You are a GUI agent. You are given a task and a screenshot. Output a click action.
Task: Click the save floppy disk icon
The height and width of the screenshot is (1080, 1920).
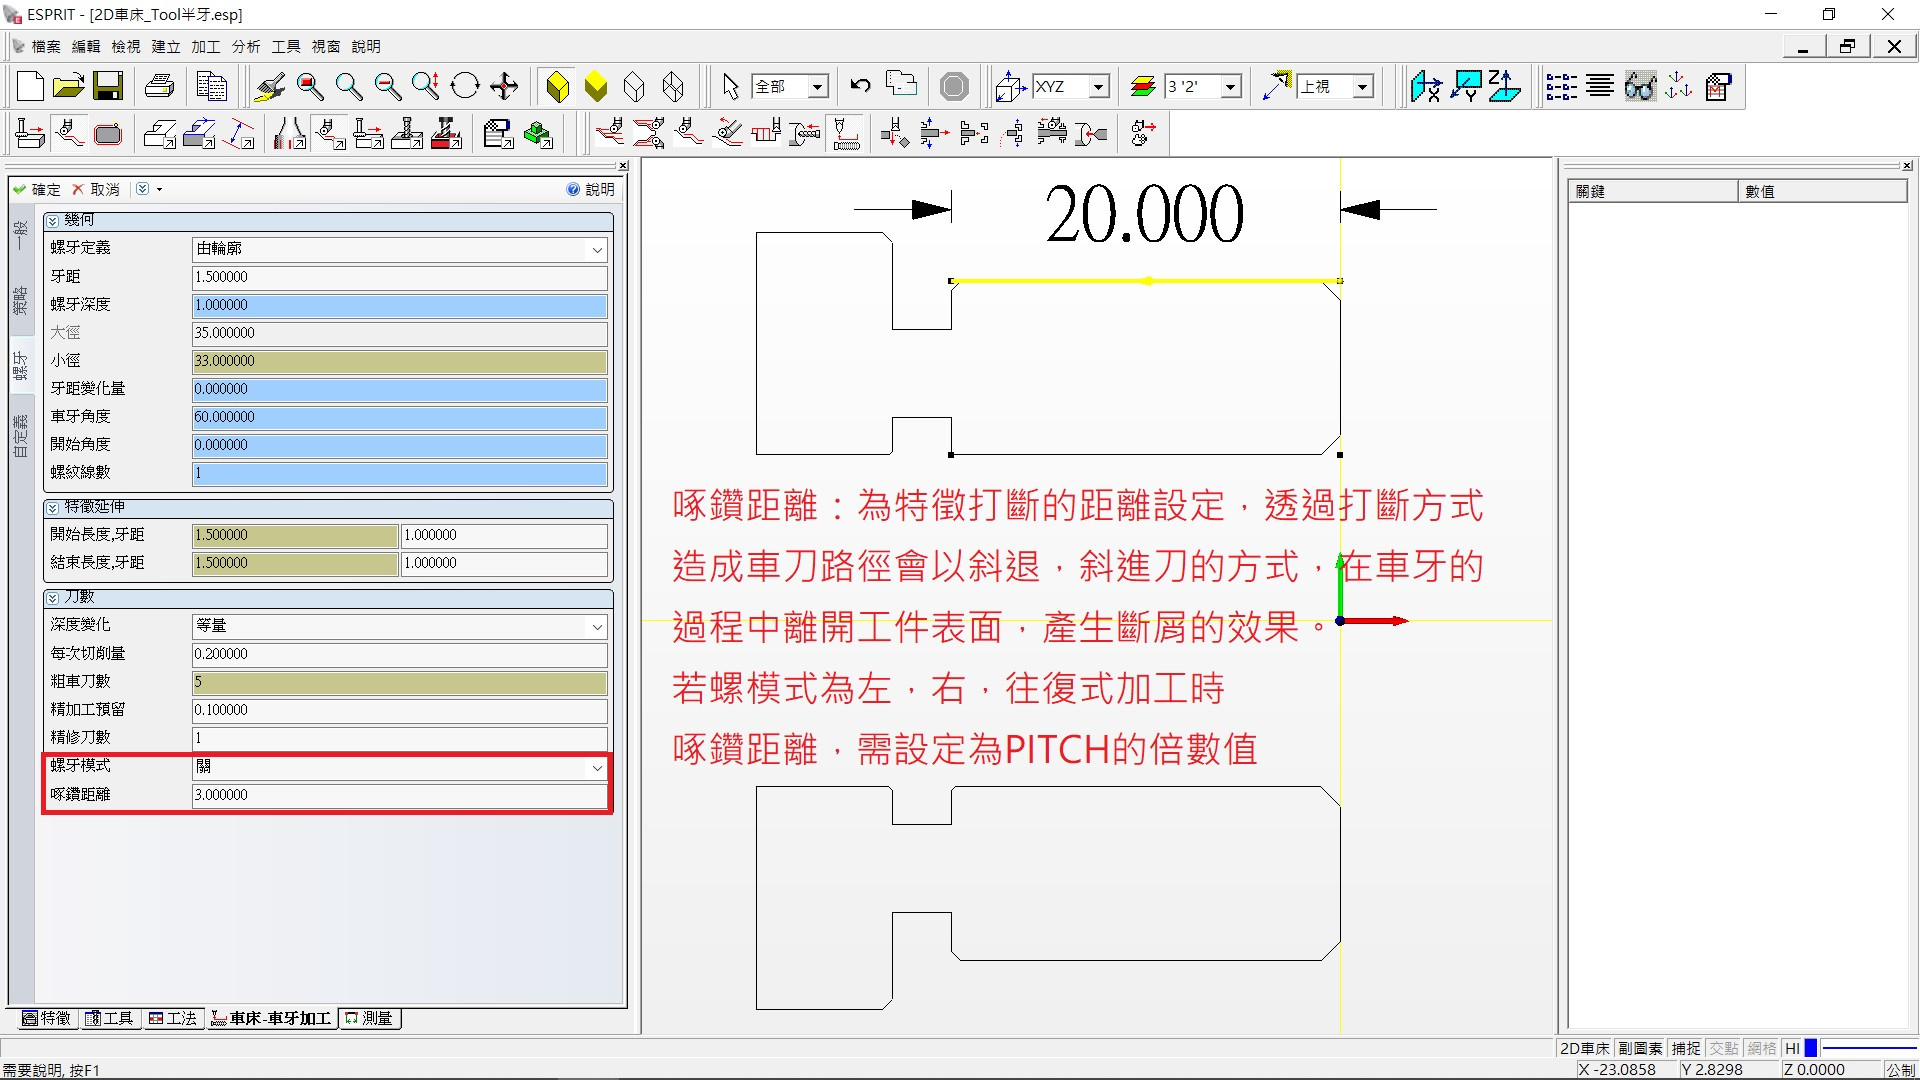[108, 87]
